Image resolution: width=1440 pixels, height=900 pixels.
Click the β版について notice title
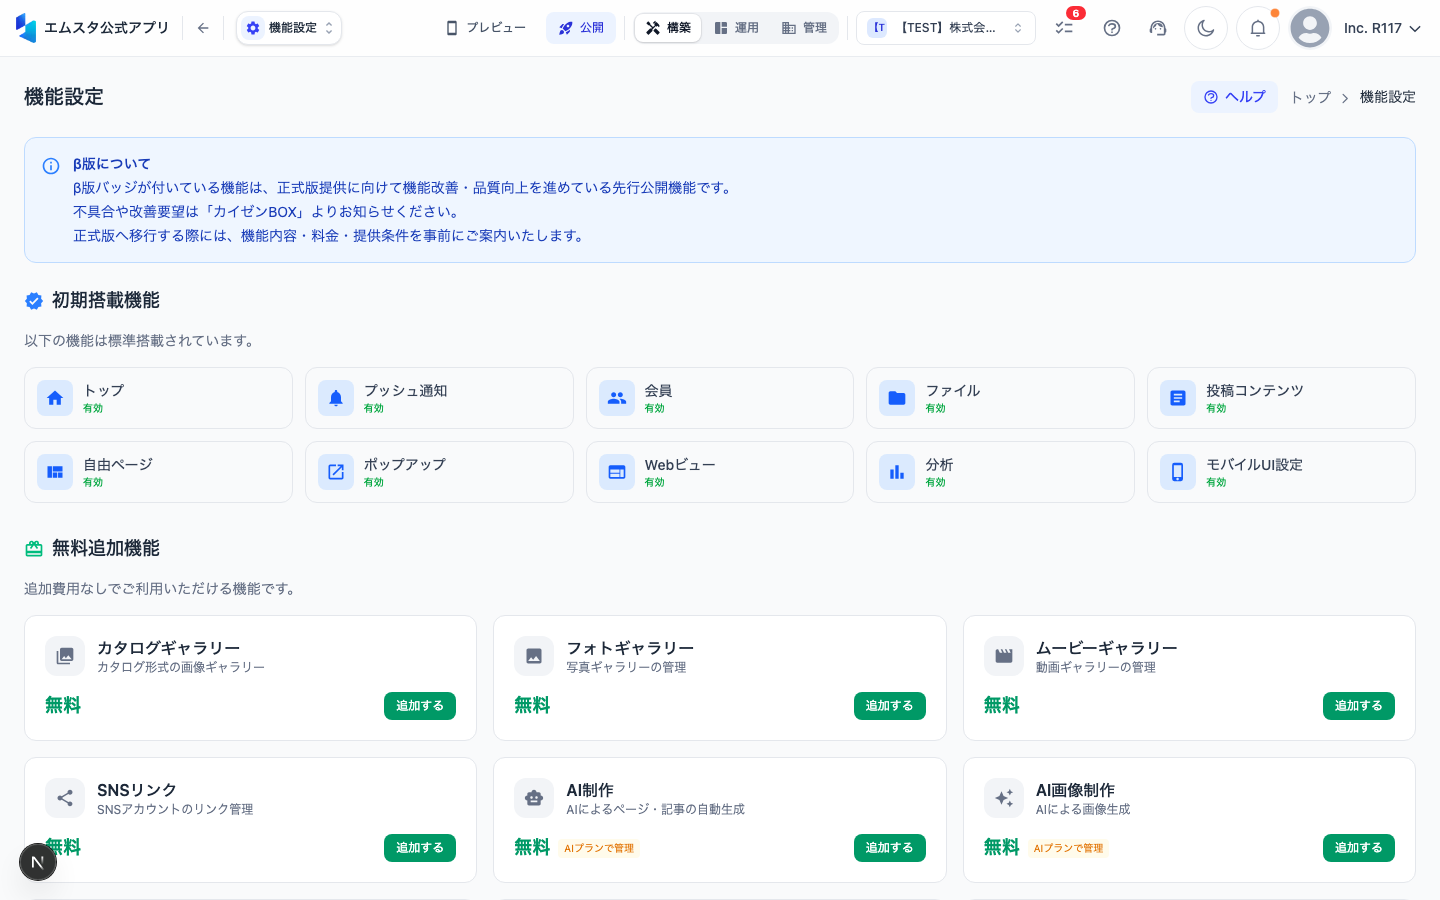112,164
